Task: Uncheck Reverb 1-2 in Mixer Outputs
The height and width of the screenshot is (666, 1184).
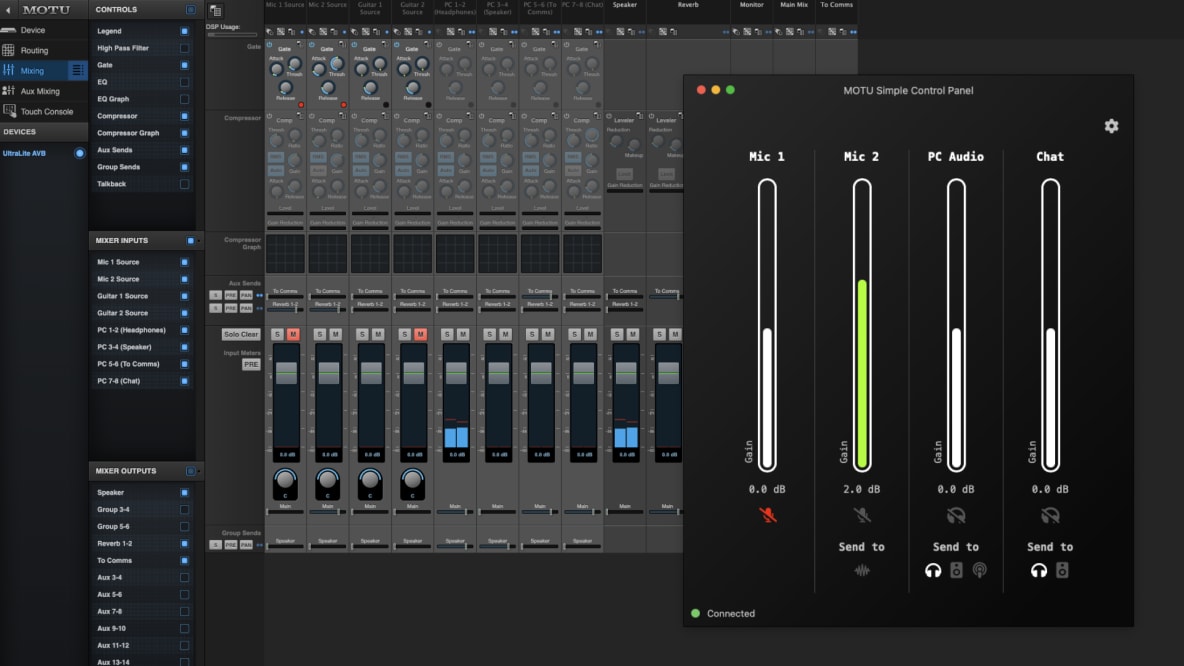Action: [x=184, y=544]
